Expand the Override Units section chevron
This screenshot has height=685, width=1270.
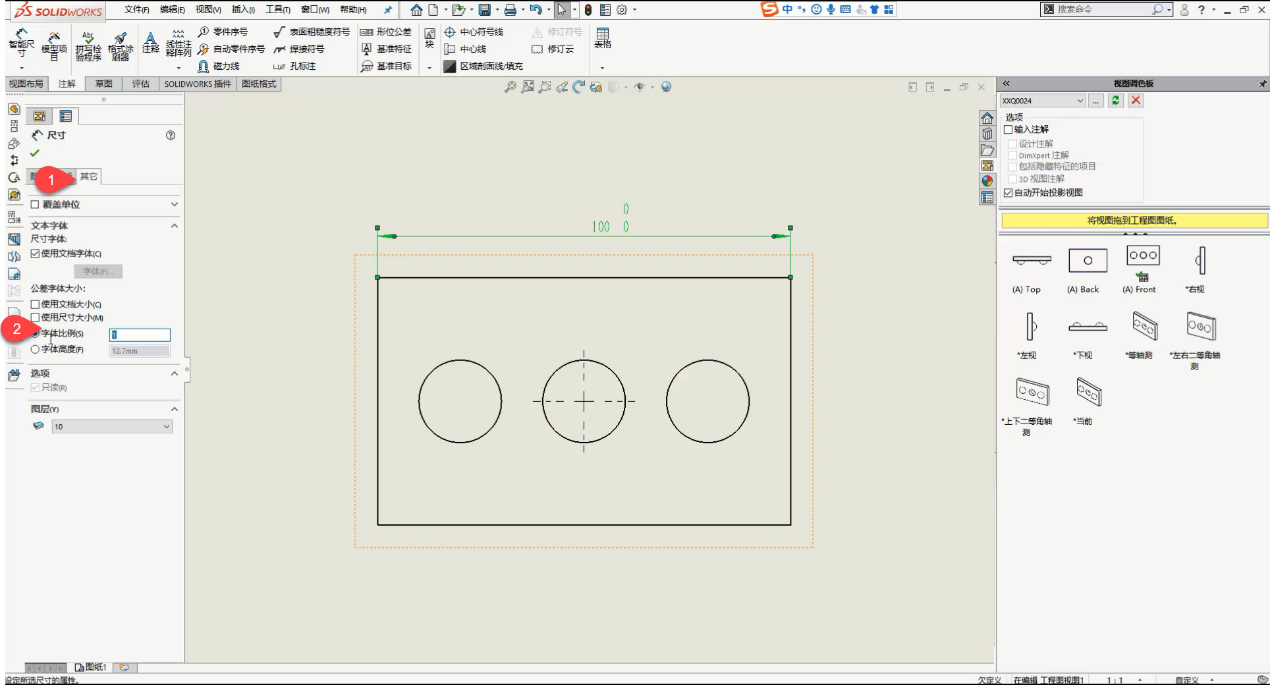(174, 204)
